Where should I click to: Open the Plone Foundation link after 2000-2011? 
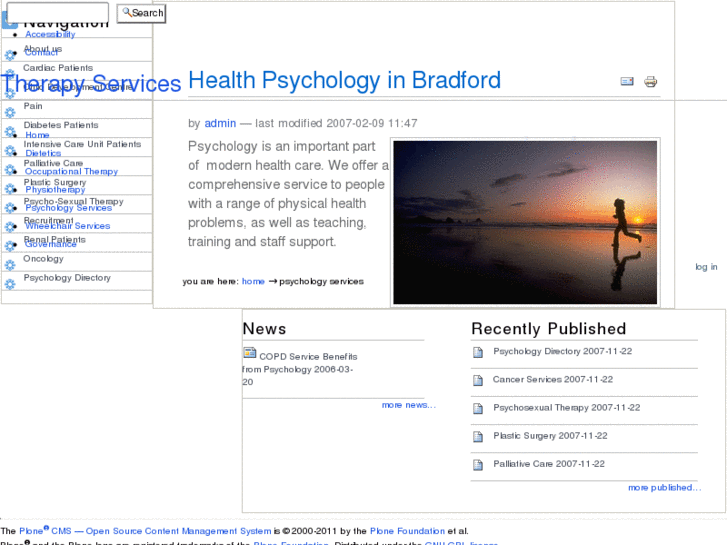[408, 531]
